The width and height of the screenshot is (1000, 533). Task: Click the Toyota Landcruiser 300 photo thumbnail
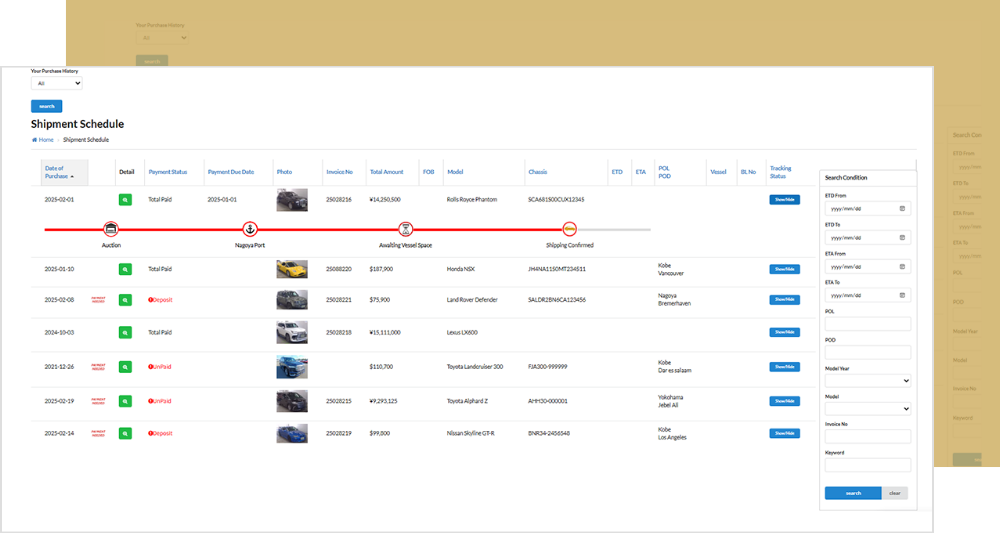click(292, 367)
